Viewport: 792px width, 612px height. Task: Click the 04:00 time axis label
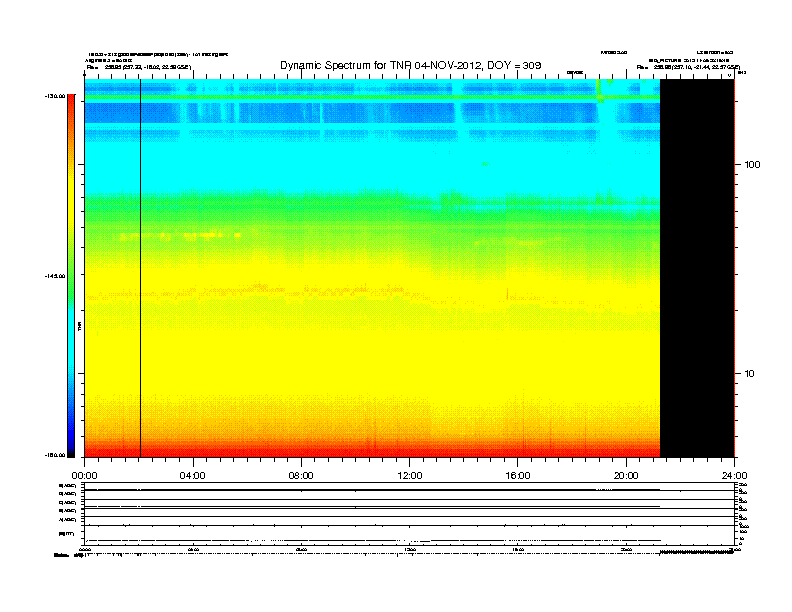coord(193,476)
